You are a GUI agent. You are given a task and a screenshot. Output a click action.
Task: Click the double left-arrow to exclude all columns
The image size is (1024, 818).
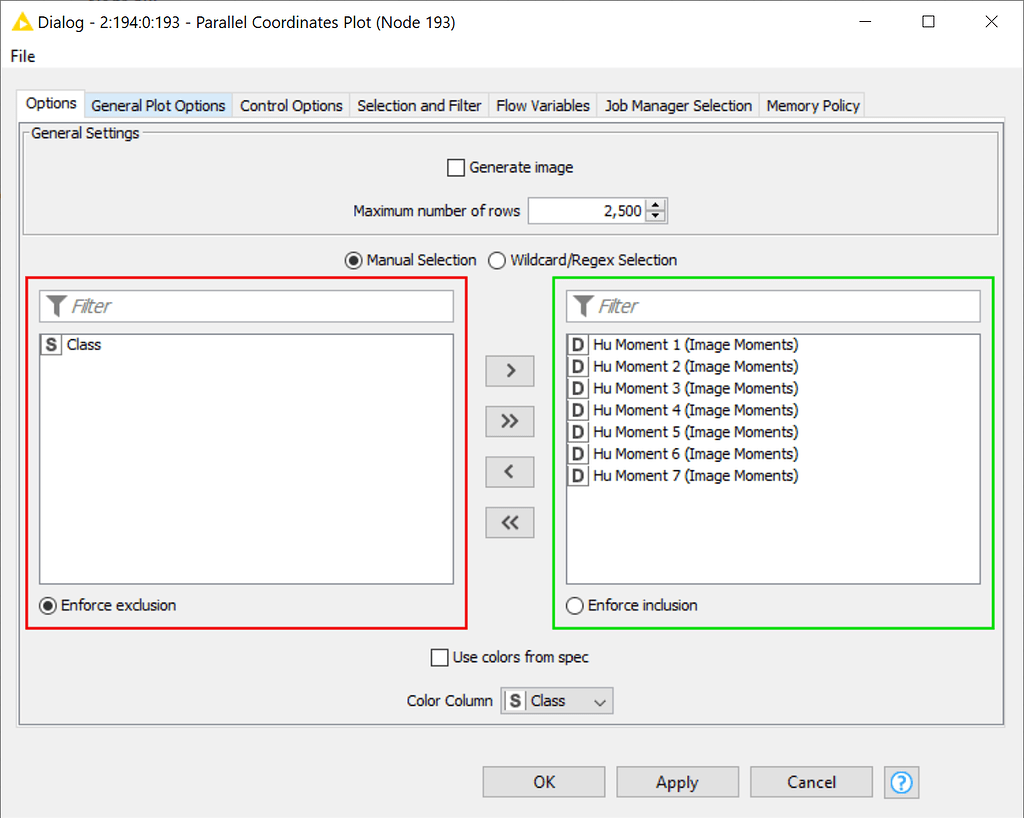(x=510, y=522)
